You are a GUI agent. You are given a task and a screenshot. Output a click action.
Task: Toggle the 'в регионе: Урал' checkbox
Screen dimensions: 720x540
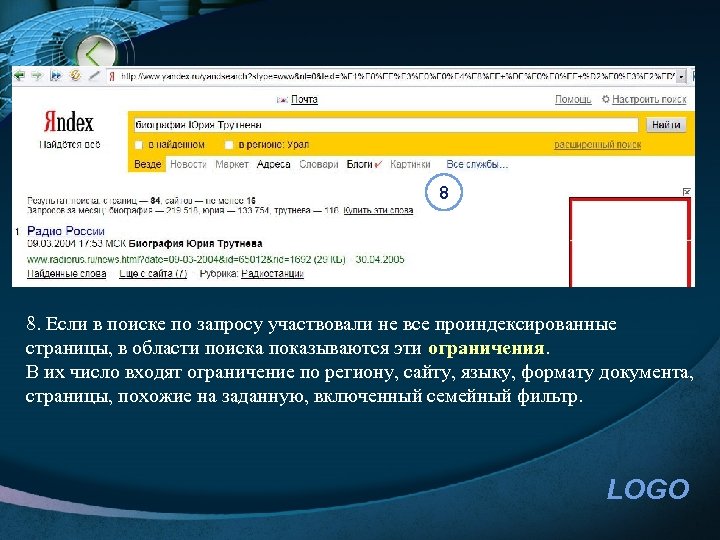point(229,145)
